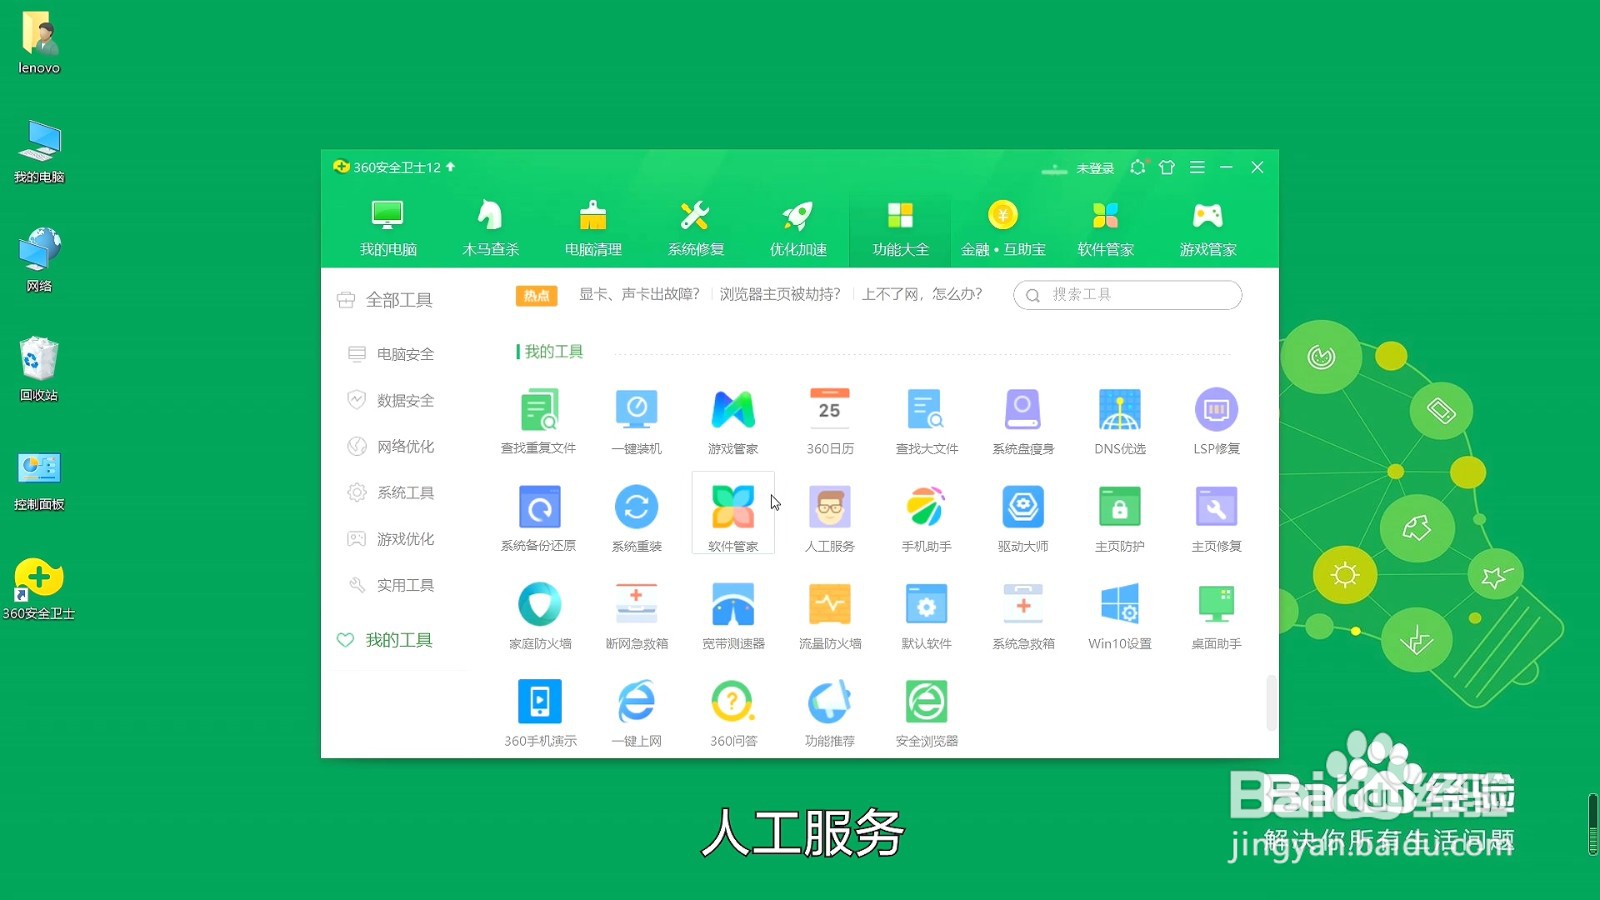Select 电脑安全 category
This screenshot has width=1600, height=900.
click(x=391, y=354)
